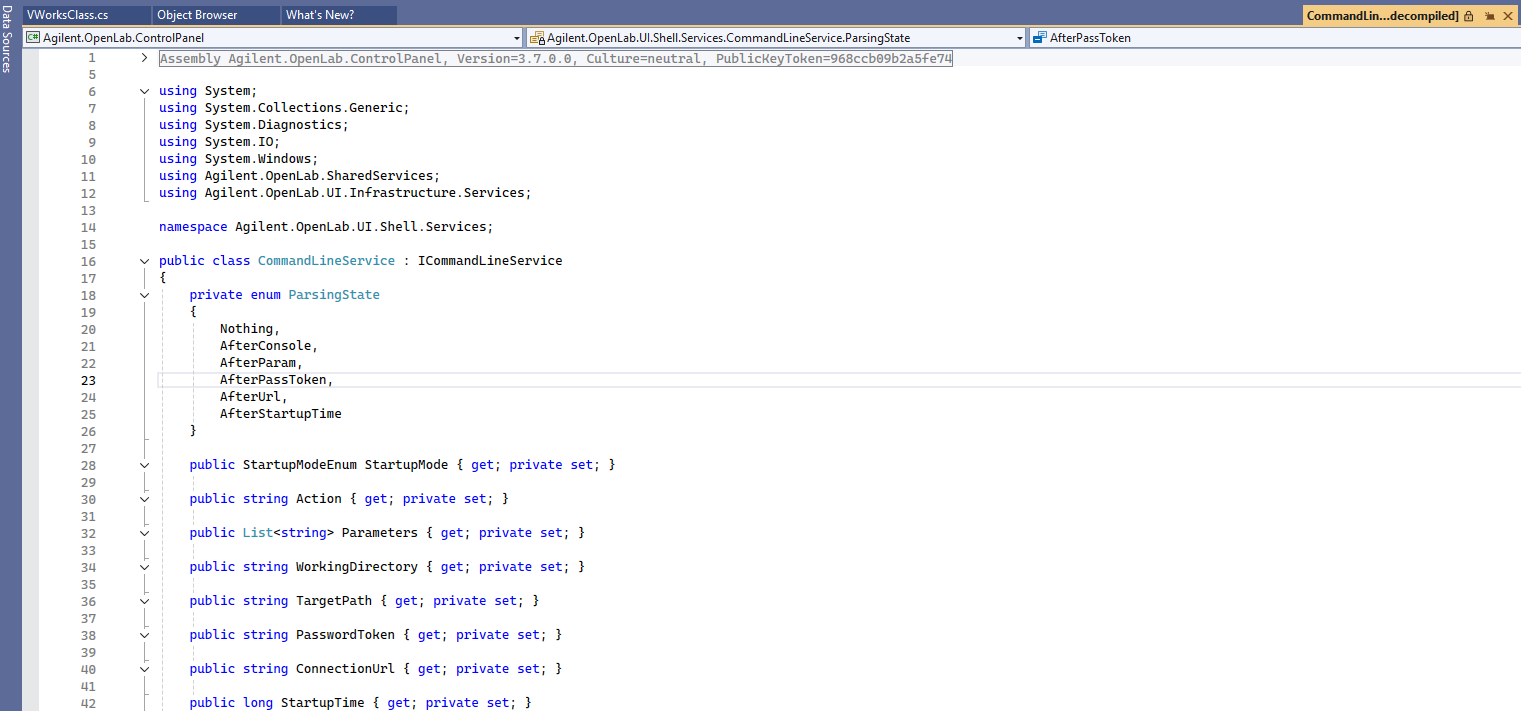
Task: Click 'using Agilent.OpenLab.UI.Infrastructure.Services;' line
Action: click(346, 193)
